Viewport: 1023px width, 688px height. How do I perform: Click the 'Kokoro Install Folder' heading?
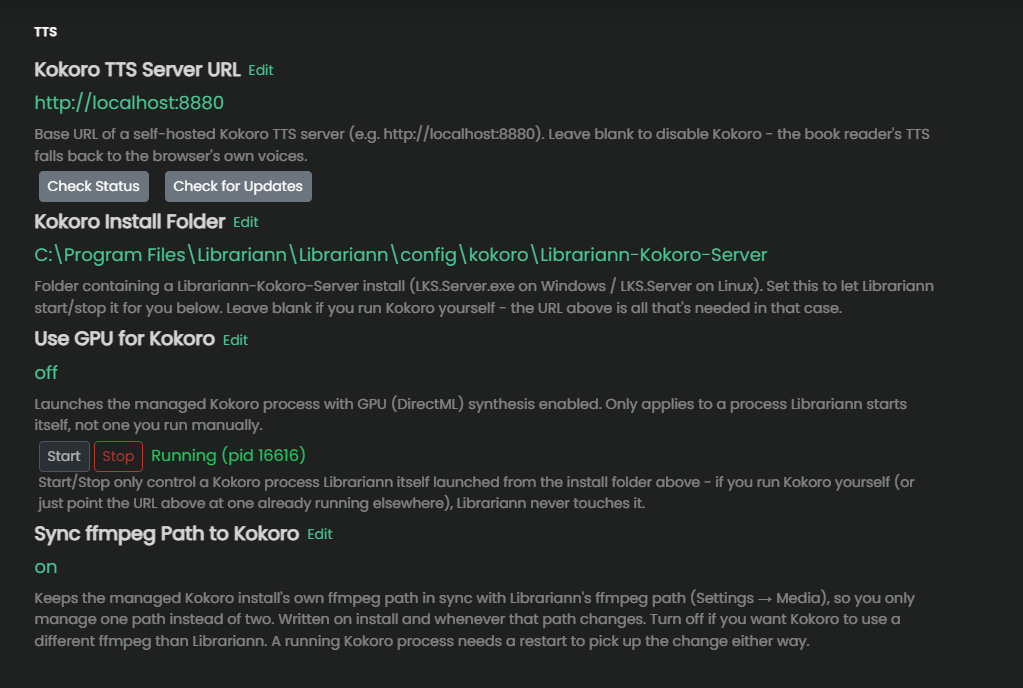tap(130, 222)
